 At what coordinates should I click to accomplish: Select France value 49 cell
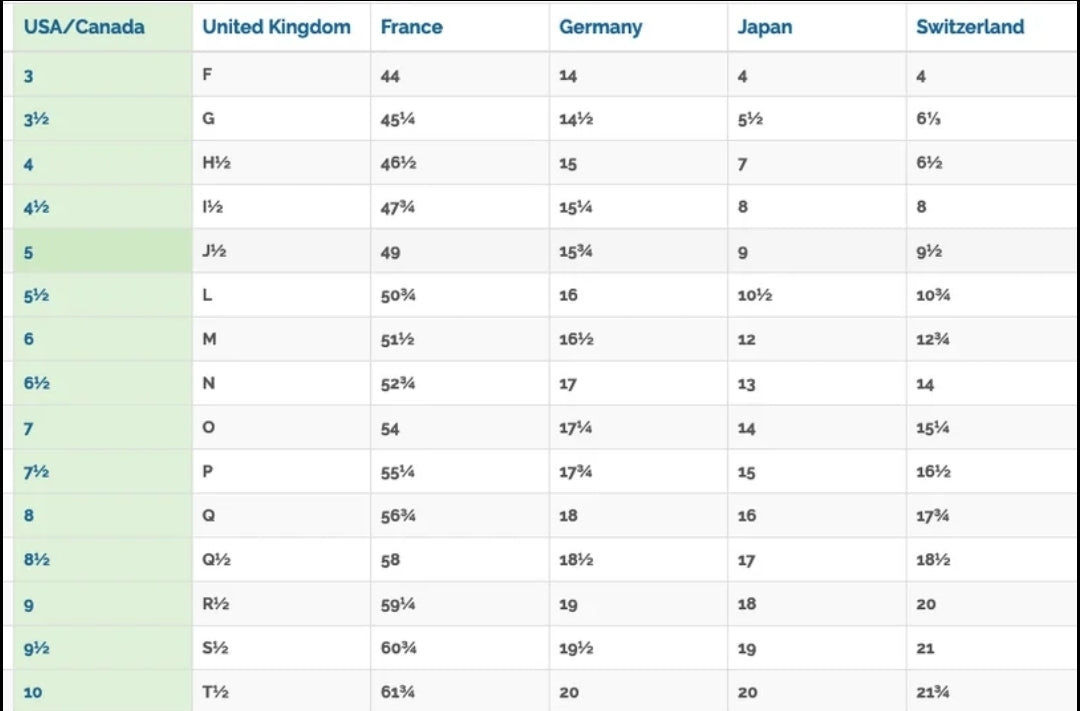(460, 251)
